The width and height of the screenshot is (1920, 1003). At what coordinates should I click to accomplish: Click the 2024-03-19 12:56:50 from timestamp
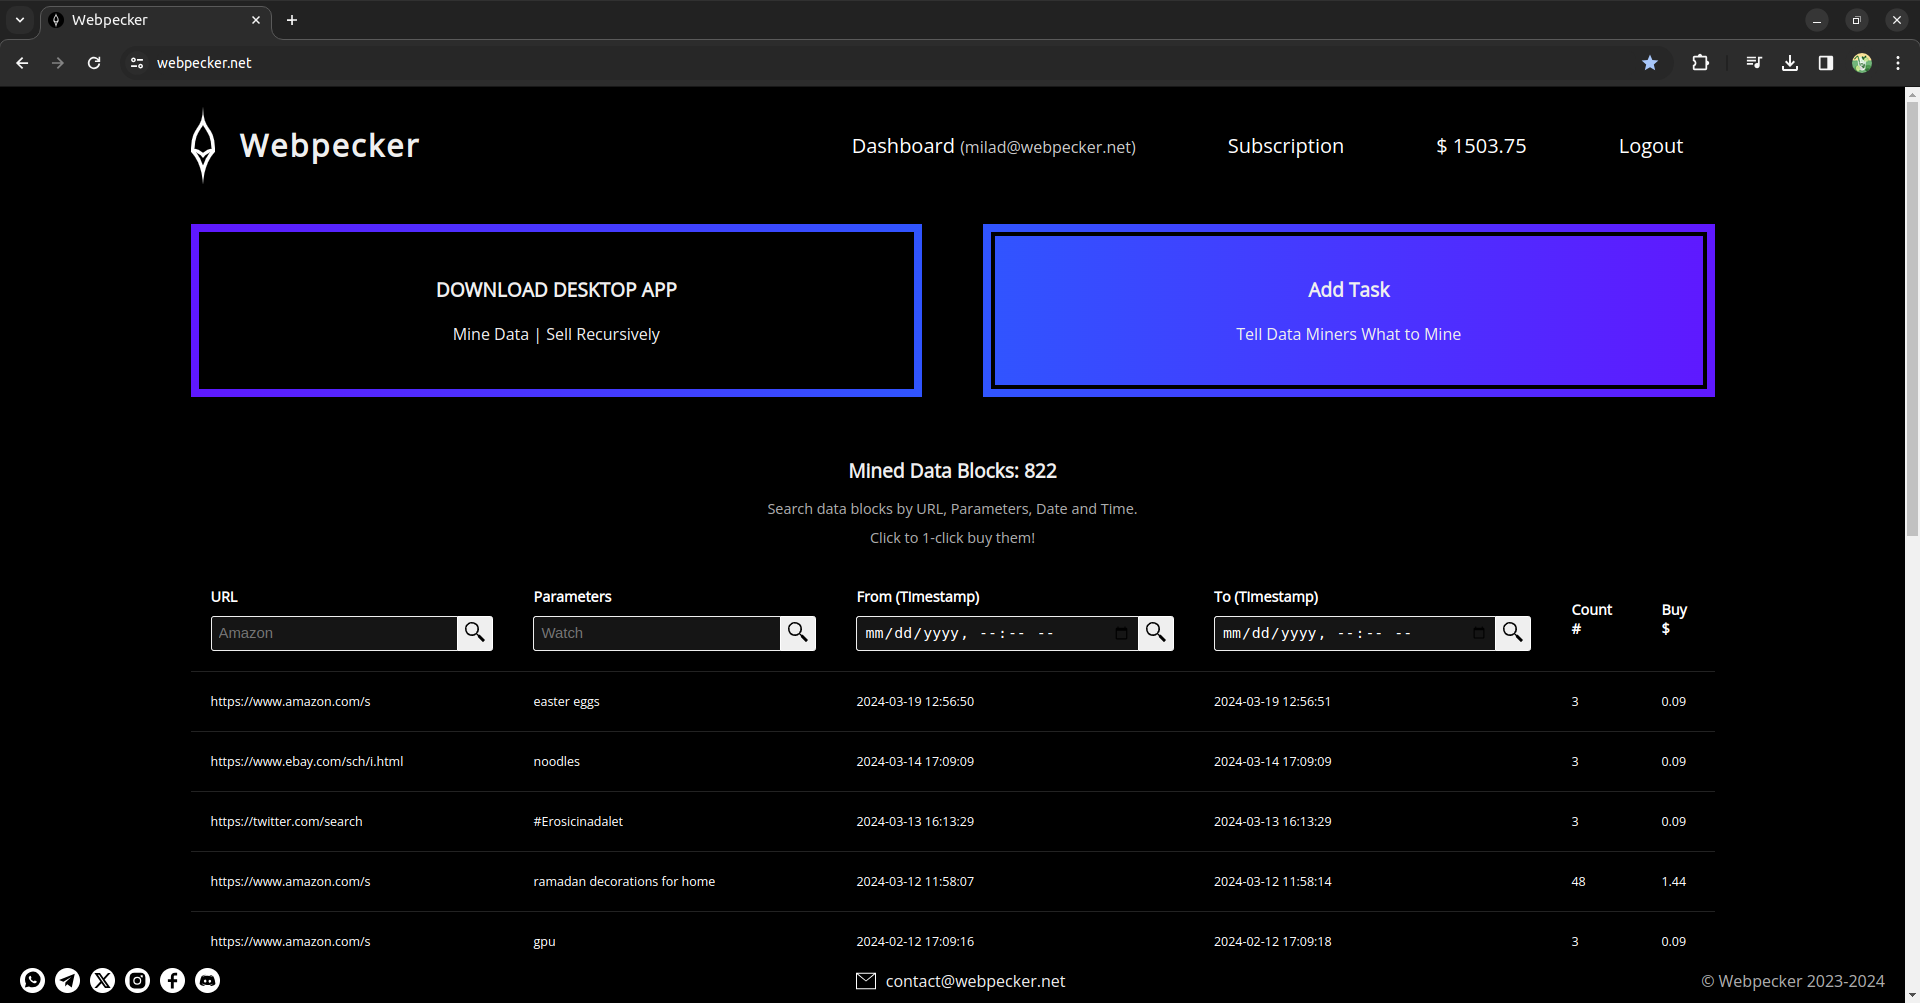915,702
